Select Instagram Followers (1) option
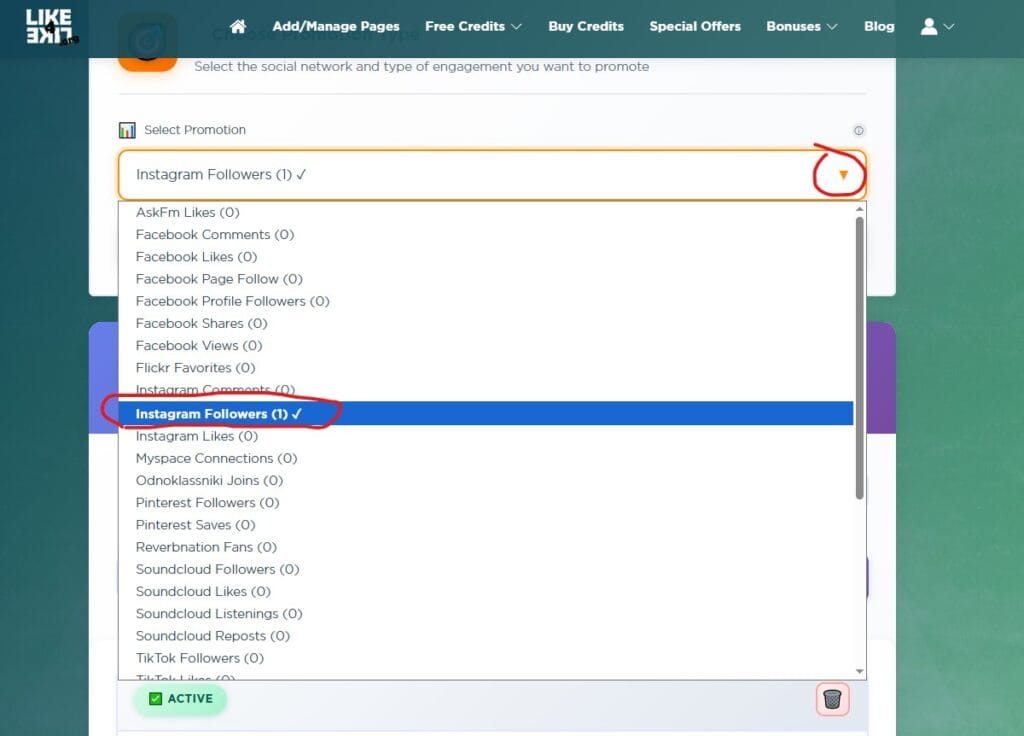The height and width of the screenshot is (736, 1024). click(220, 414)
